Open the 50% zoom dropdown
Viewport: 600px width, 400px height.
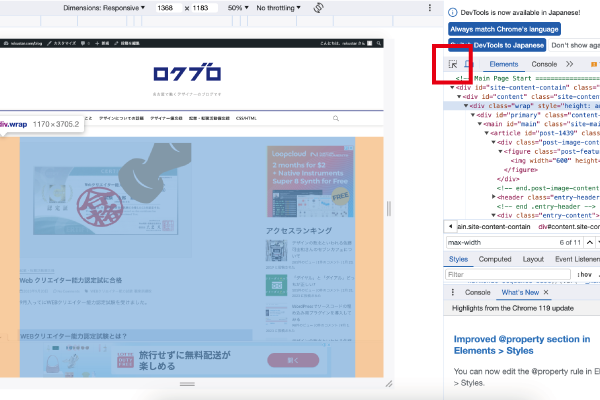coord(238,8)
